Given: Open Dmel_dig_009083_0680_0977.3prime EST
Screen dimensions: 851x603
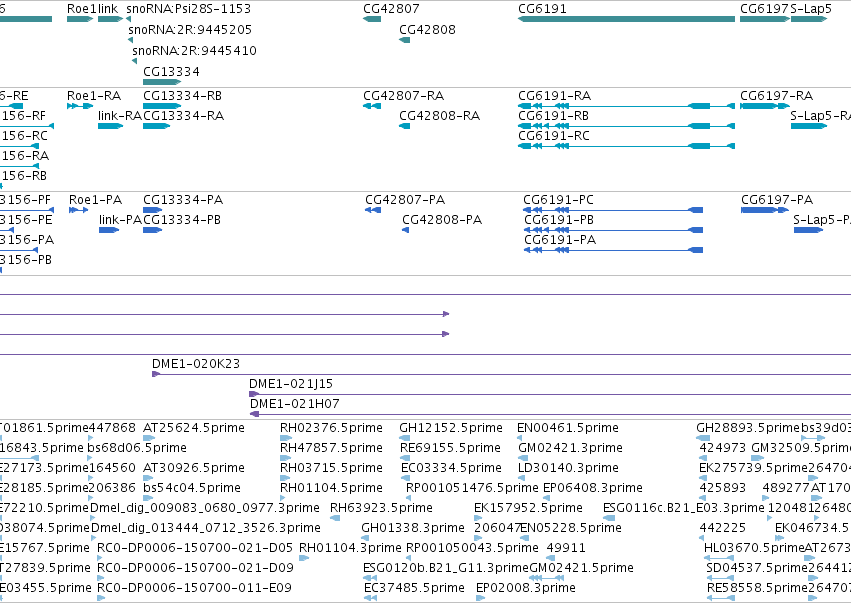Looking at the screenshot, I should (x=205, y=508).
